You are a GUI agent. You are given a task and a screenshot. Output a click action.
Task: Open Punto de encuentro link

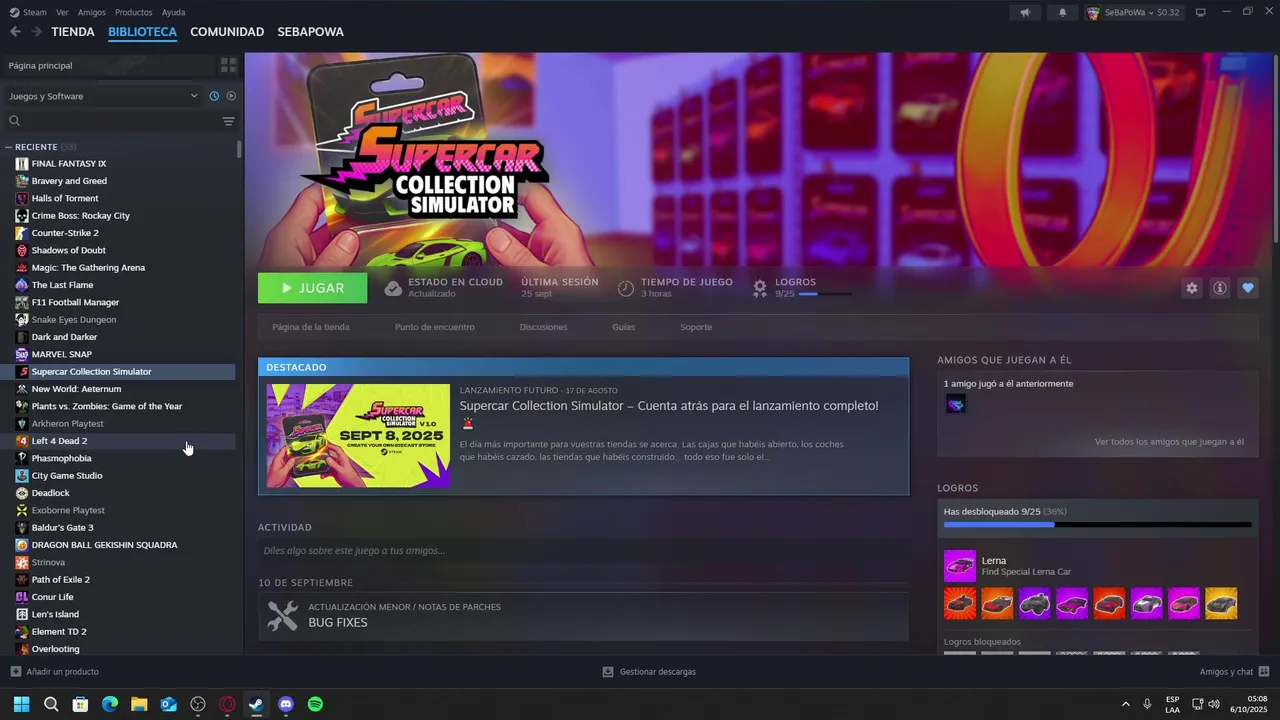(434, 327)
